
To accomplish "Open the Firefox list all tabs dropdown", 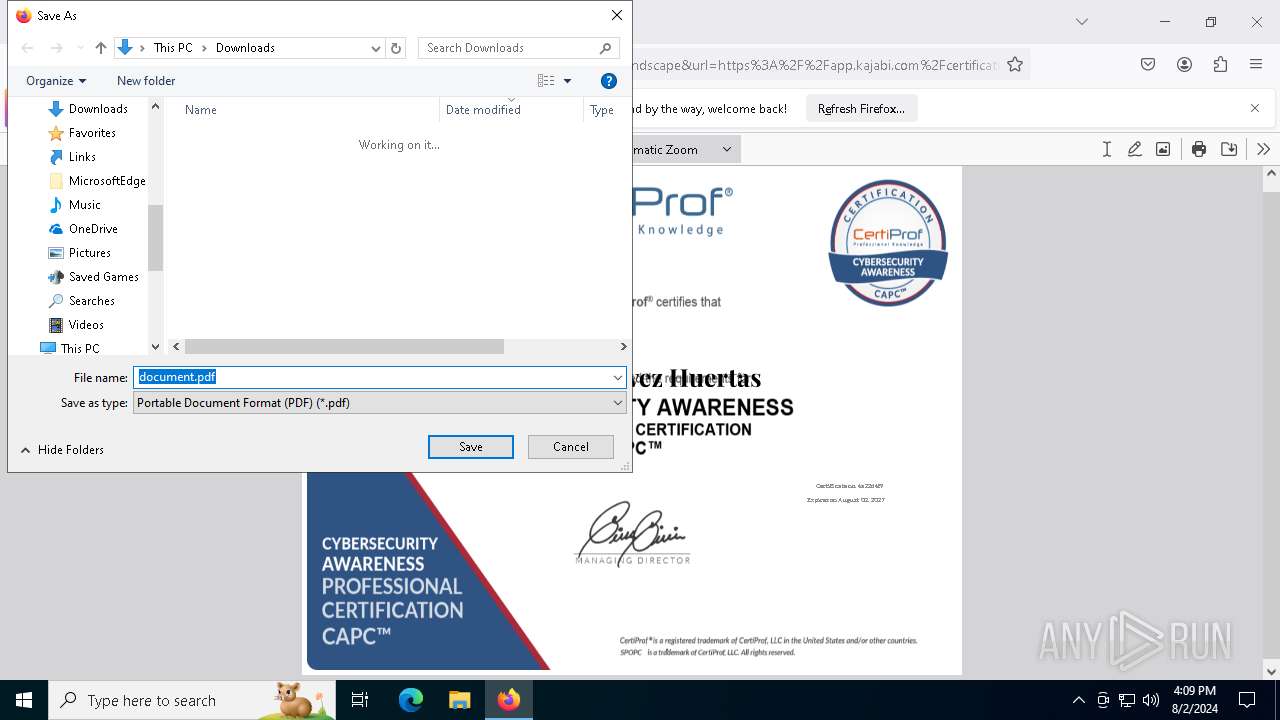I will pyautogui.click(x=1081, y=22).
